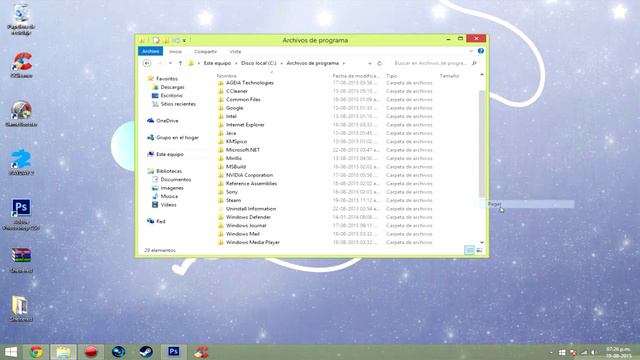640x360 pixels.
Task: Select the Google folder
Action: [x=234, y=108]
